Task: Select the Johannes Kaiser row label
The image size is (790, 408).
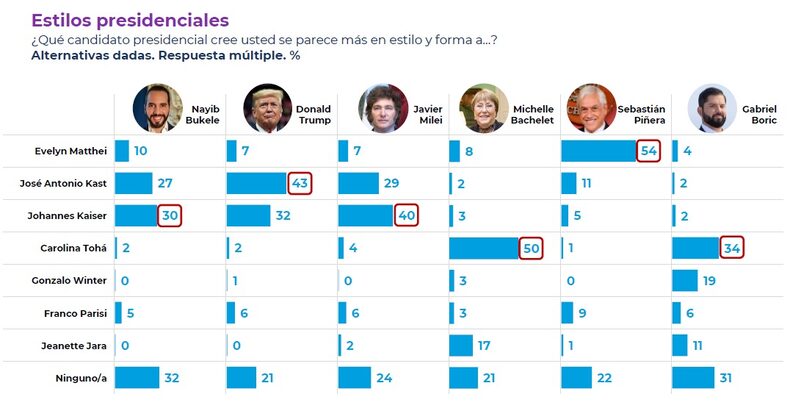Action: [x=70, y=216]
